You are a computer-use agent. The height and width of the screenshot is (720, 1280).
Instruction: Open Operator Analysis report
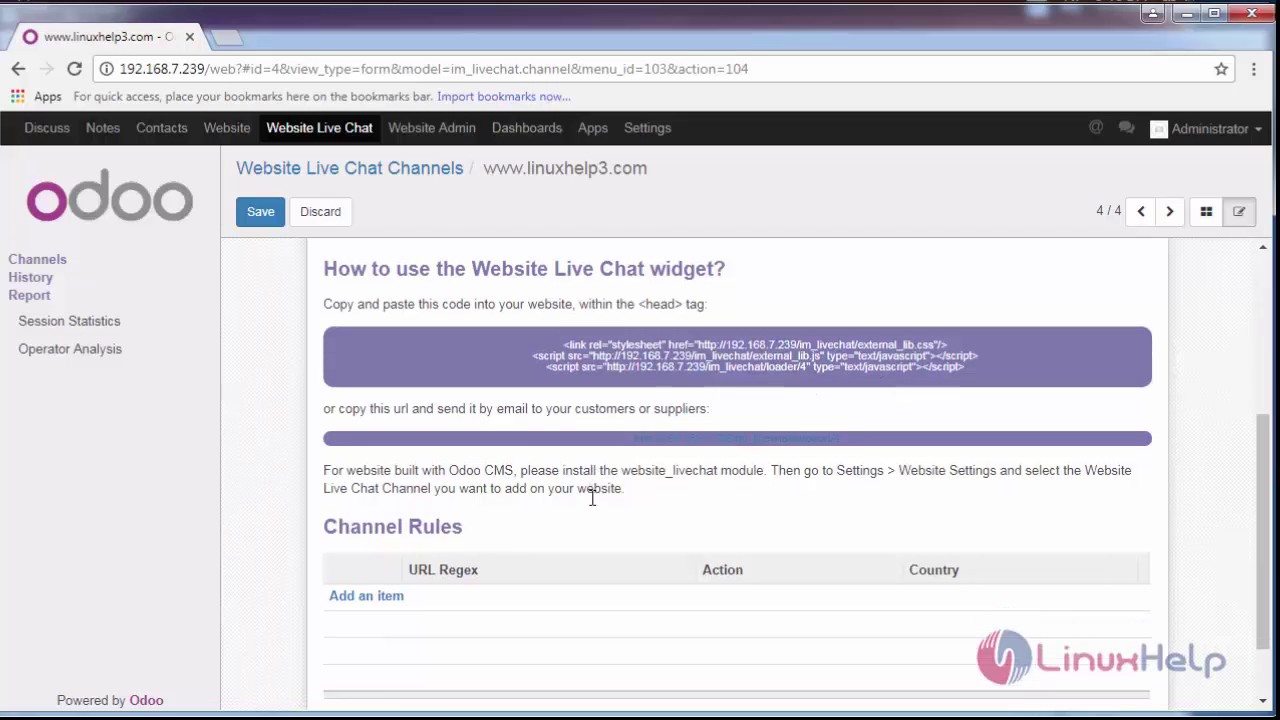click(x=70, y=349)
